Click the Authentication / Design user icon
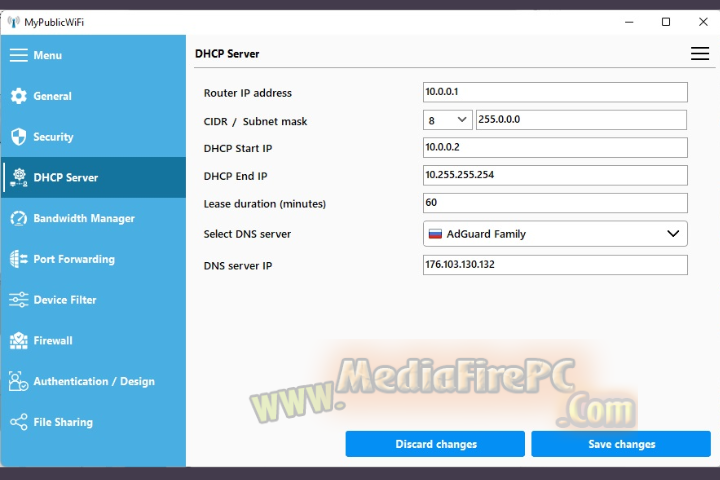Image resolution: width=720 pixels, height=480 pixels. [19, 381]
